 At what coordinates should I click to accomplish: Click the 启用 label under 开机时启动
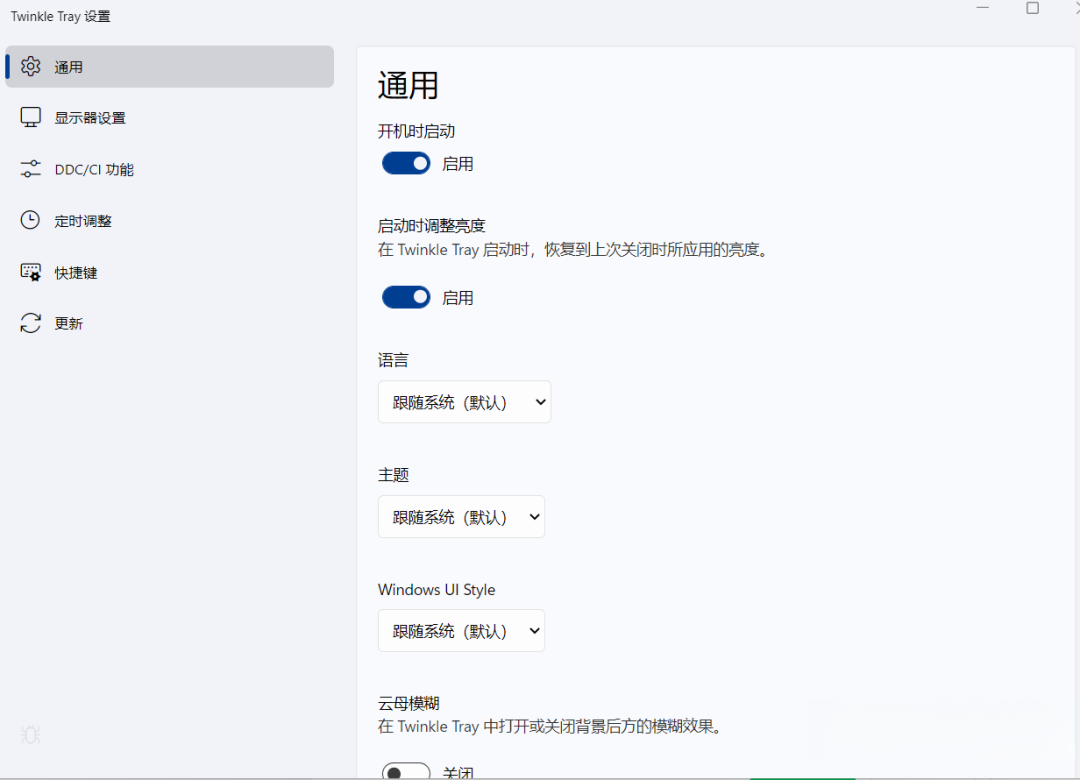pyautogui.click(x=457, y=164)
